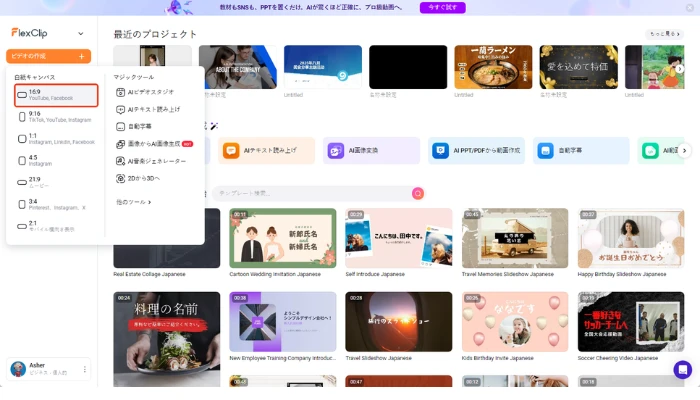Advance recent projects with right arrow
The width and height of the screenshot is (700, 400).
pos(679,69)
